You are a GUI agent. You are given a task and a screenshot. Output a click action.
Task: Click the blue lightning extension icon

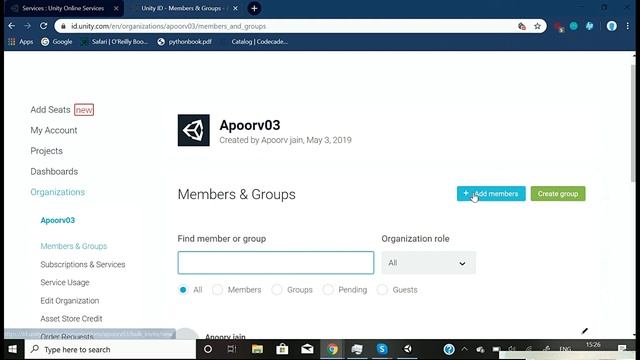pyautogui.click(x=589, y=26)
